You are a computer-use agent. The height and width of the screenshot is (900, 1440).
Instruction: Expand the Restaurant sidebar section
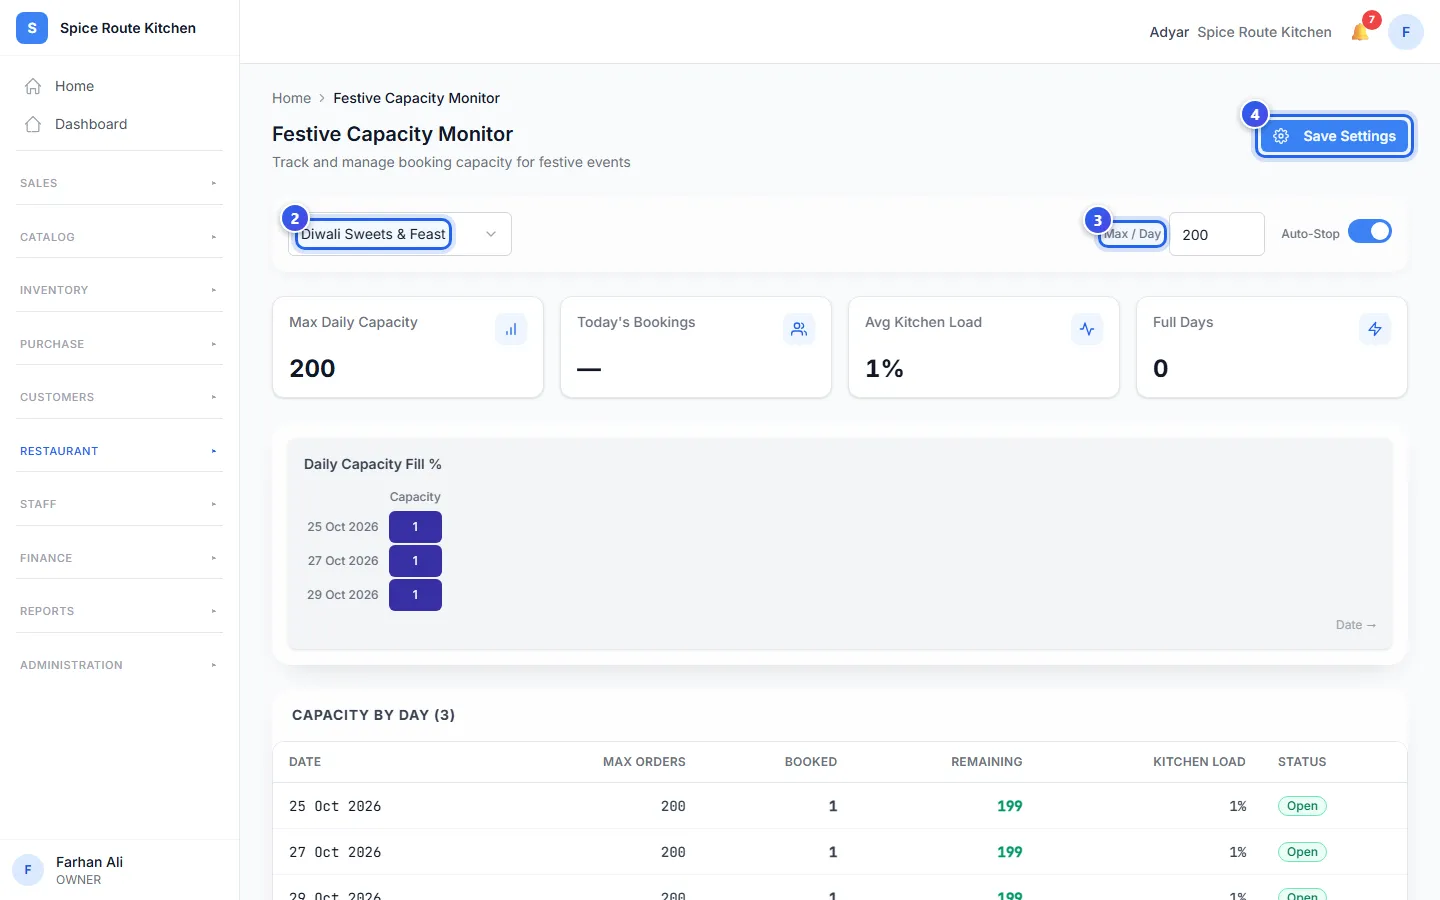click(119, 451)
